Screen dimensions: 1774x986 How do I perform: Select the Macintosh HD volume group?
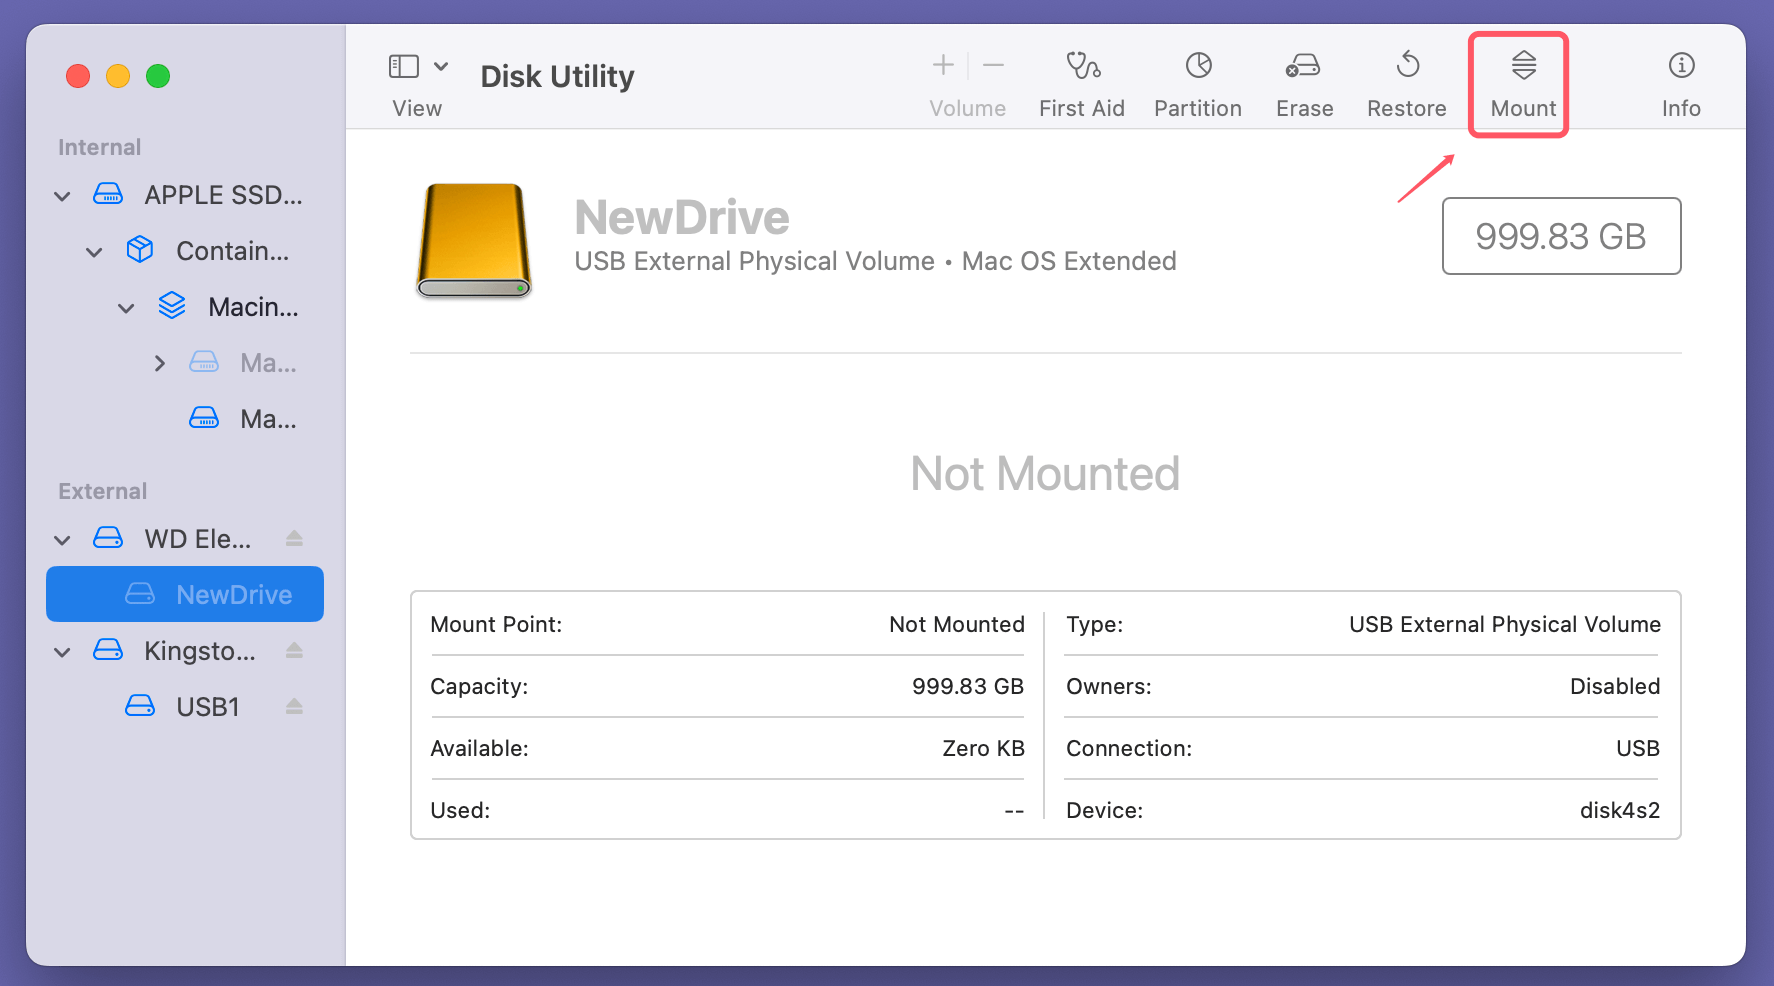252,307
